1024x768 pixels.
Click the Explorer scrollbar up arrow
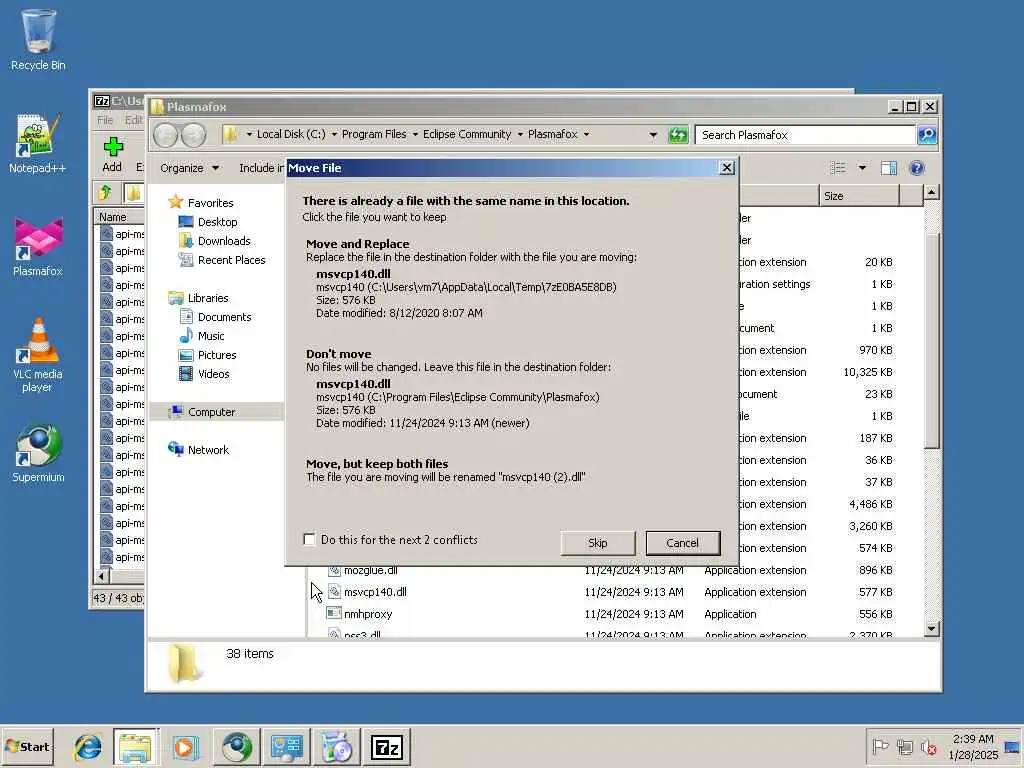pyautogui.click(x=932, y=192)
